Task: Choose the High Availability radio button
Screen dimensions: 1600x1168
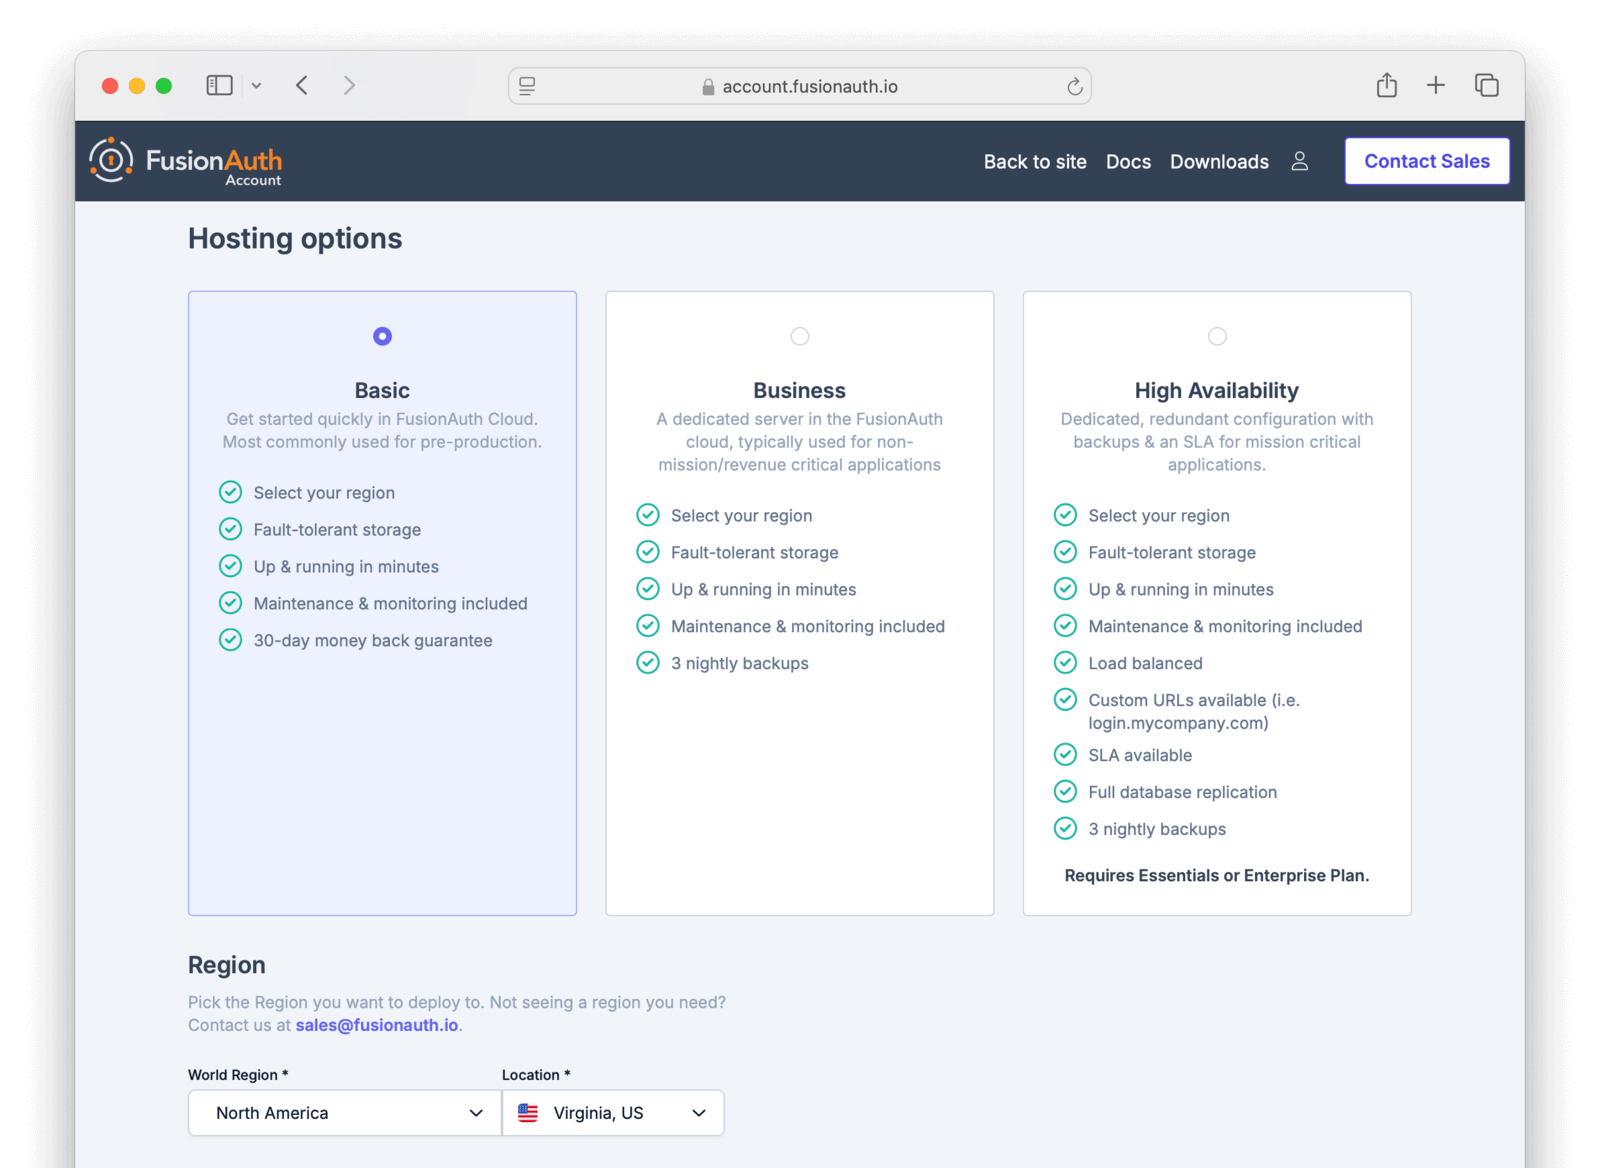Action: (1216, 336)
